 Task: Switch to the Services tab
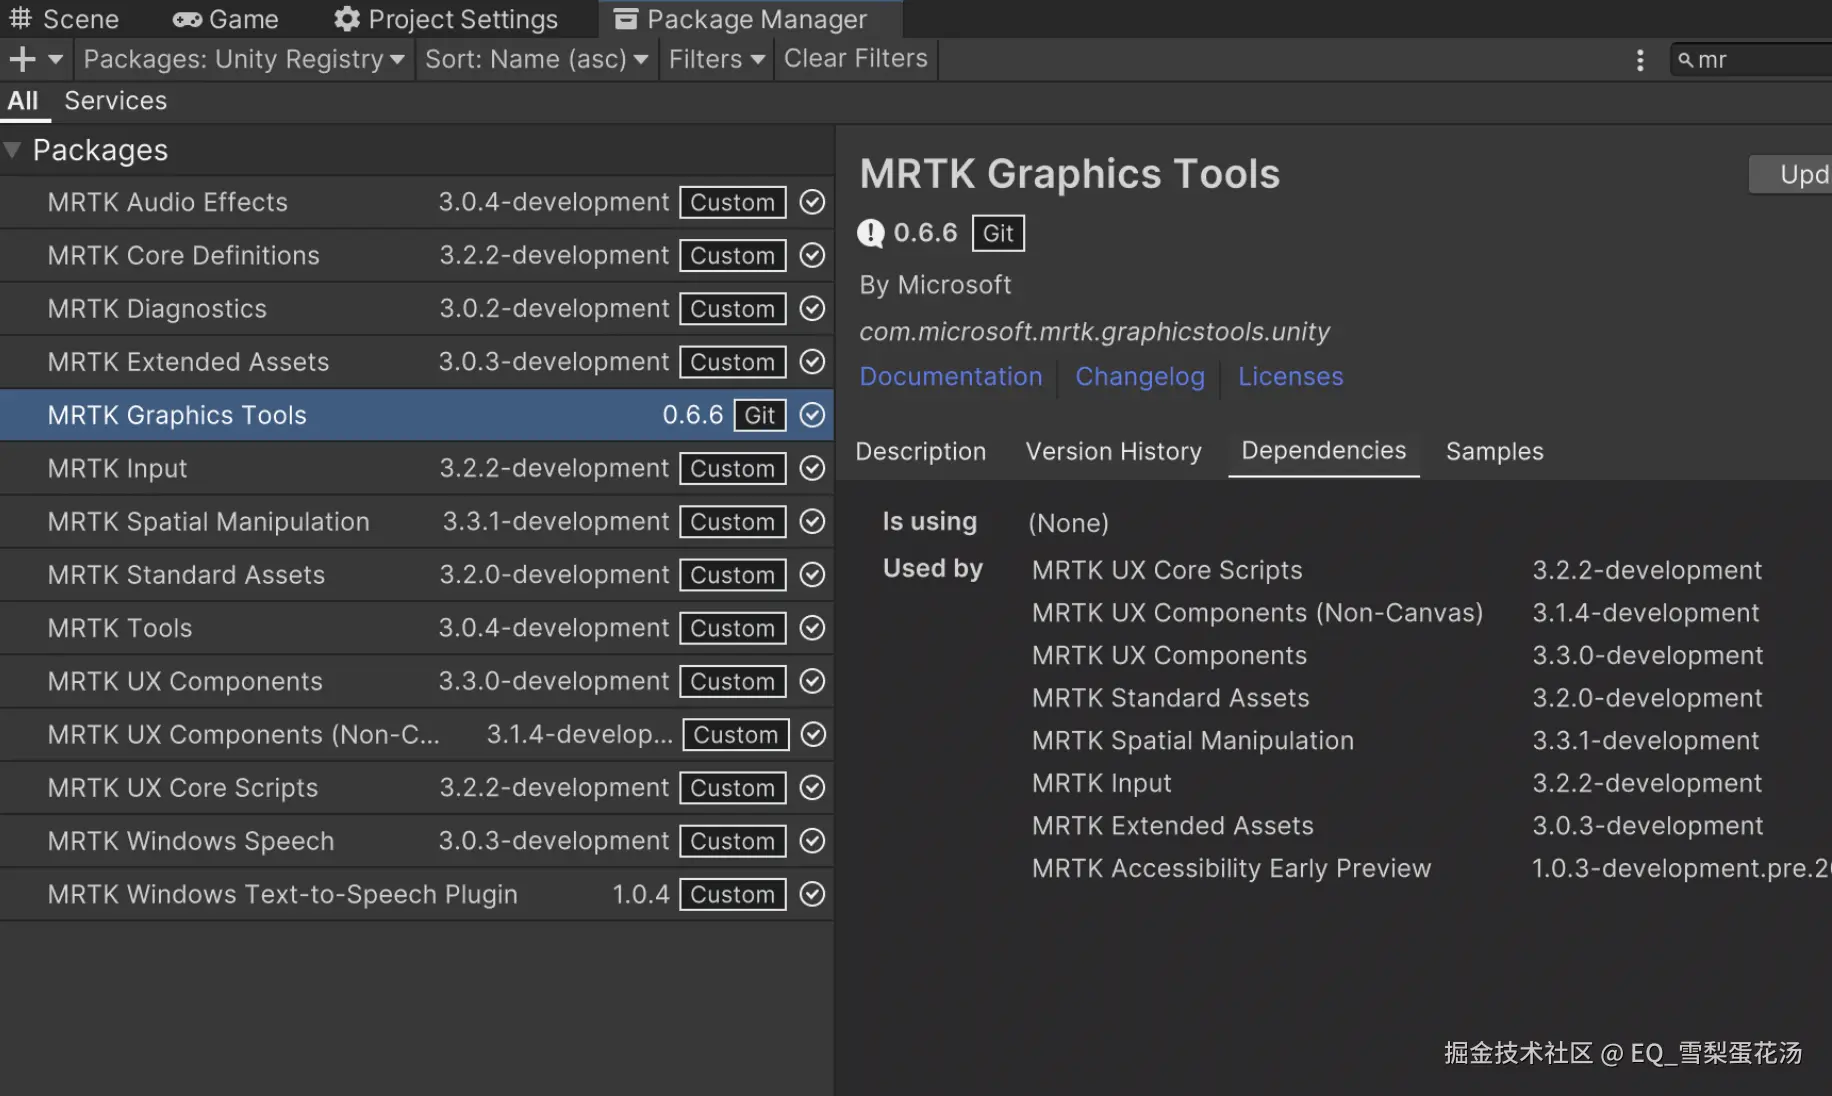[x=115, y=101]
